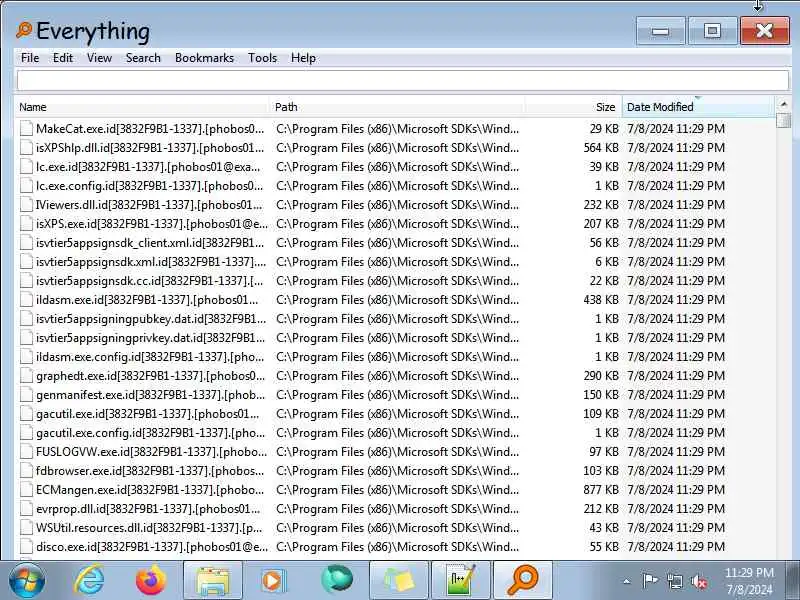800x600 pixels.
Task: Open the Windows Start menu
Action: pos(26,581)
